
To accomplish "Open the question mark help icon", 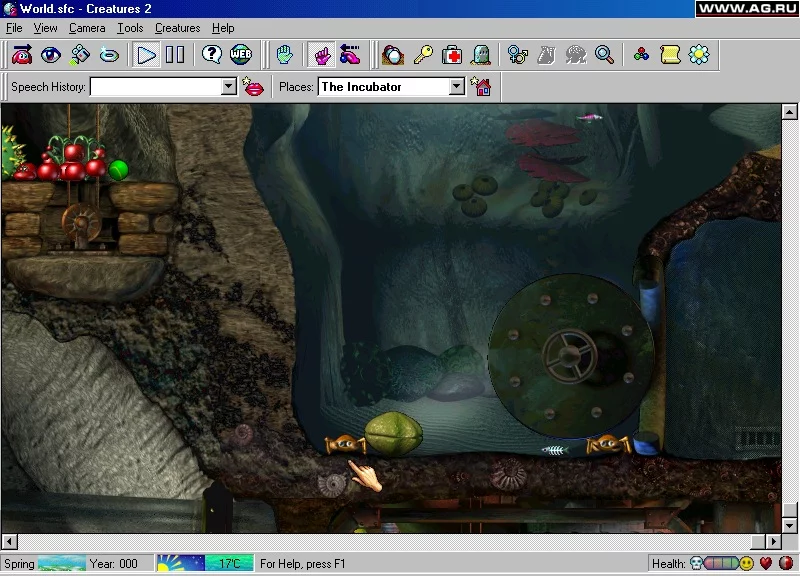I will coord(212,55).
